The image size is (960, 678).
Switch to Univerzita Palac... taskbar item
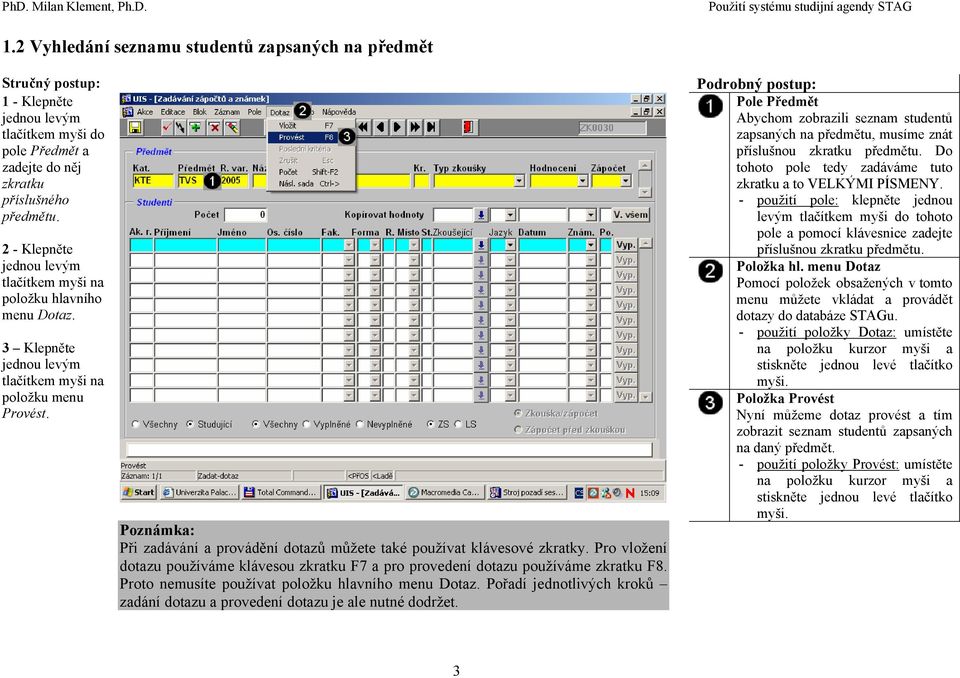[x=200, y=492]
